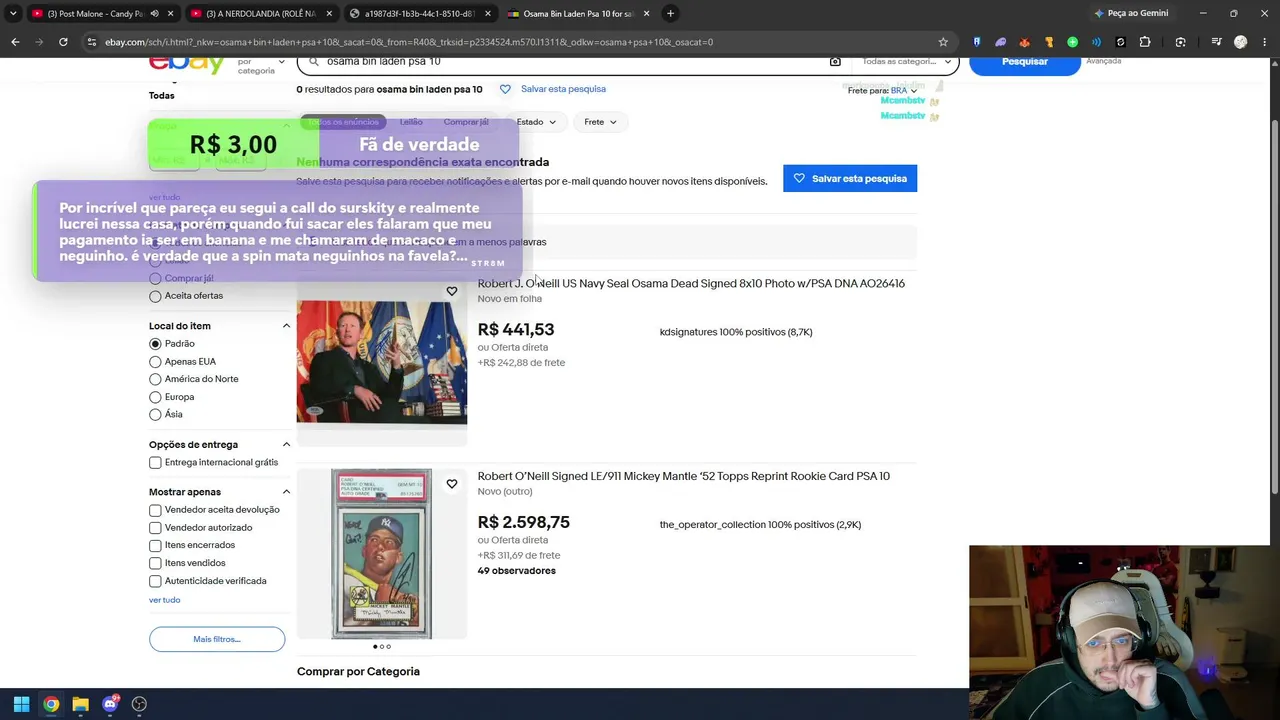Click the site info icon in address bar

[x=92, y=42]
